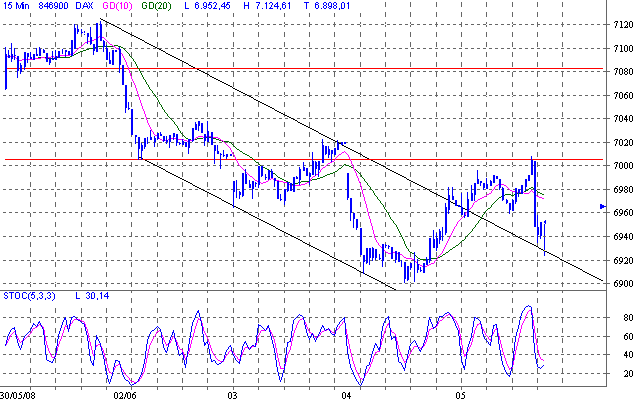Click the 7060 price axis label
This screenshot has width=637, height=404.
(x=624, y=96)
